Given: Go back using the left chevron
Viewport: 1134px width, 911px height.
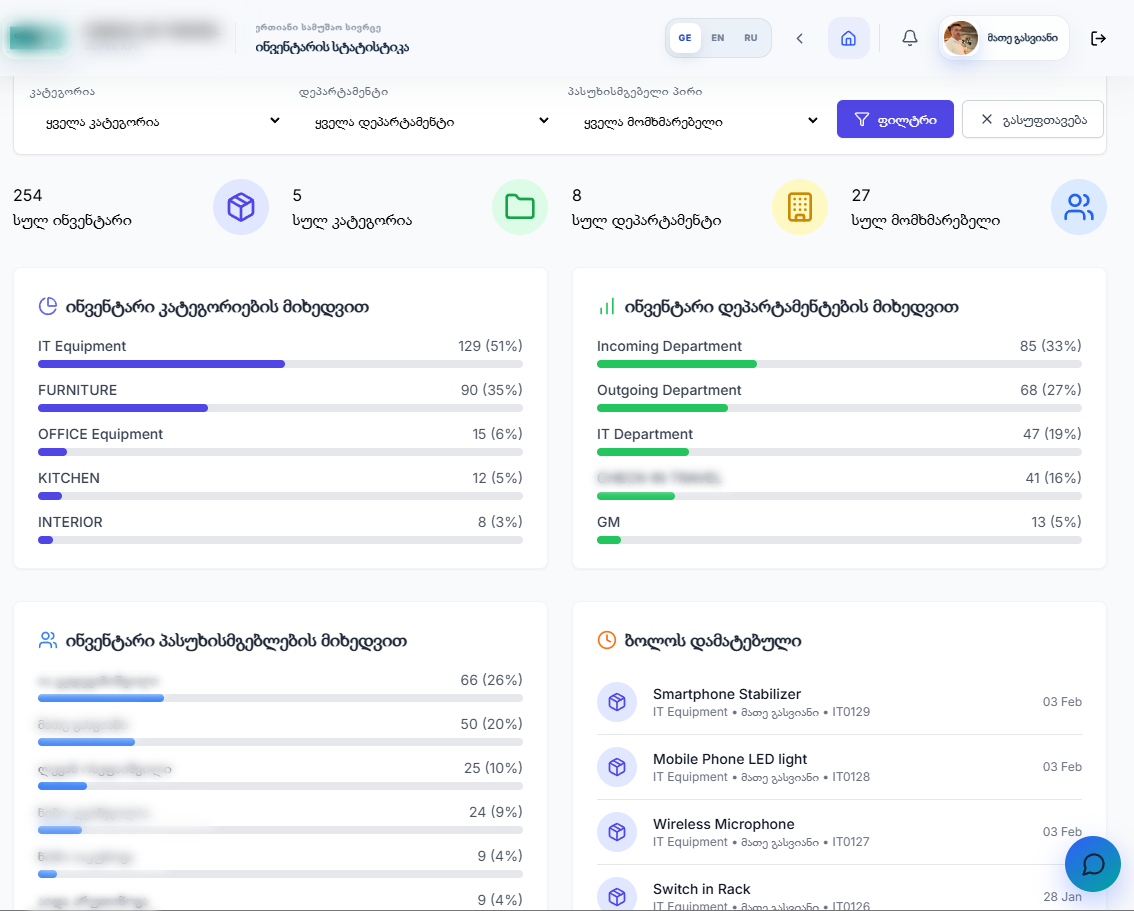Looking at the screenshot, I should pyautogui.click(x=799, y=38).
